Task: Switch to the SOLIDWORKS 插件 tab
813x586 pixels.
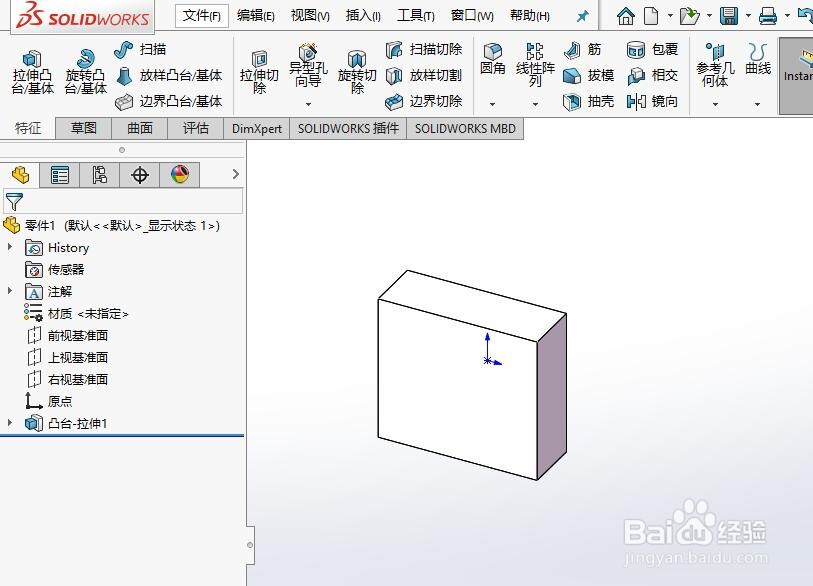Action: pos(348,129)
